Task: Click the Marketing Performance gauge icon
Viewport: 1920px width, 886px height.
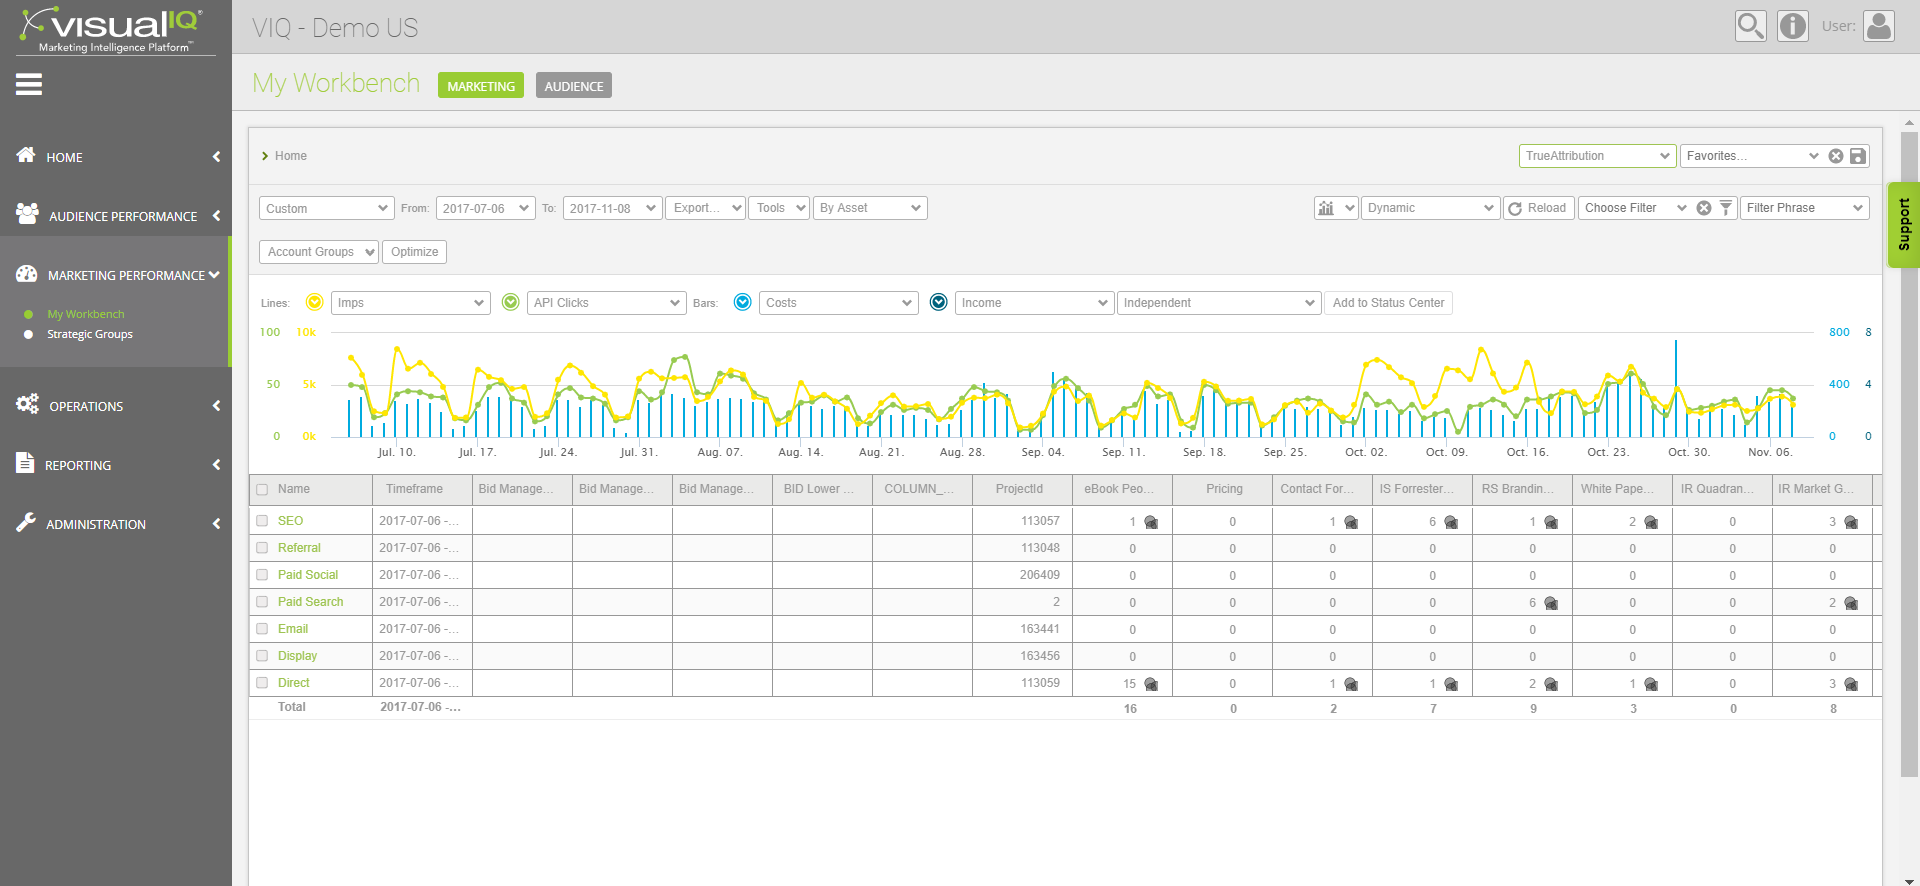Action: pos(27,273)
